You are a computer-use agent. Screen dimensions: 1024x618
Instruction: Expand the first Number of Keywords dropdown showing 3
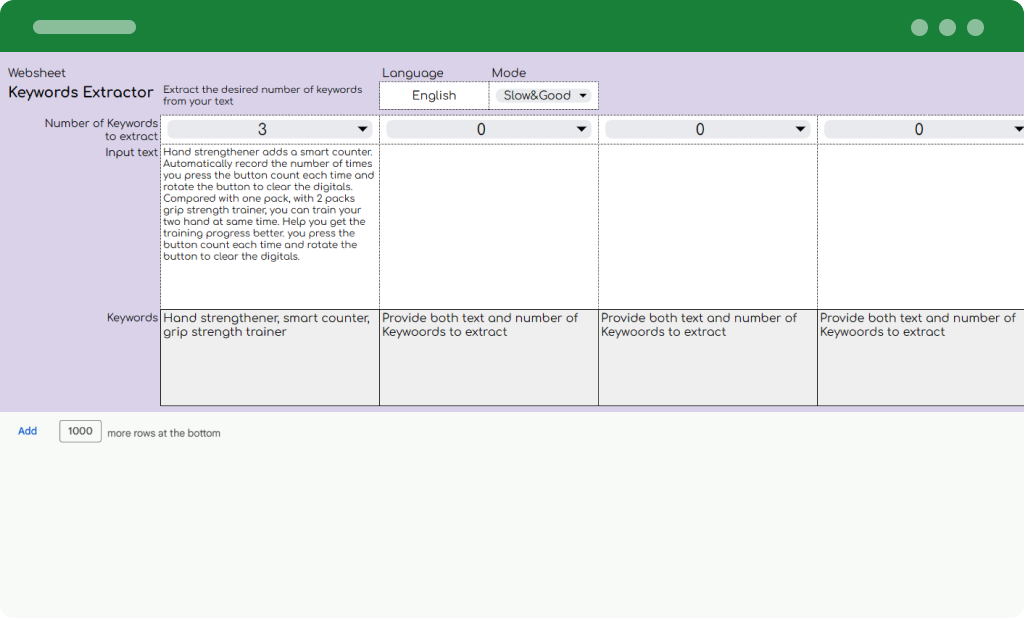(267, 129)
